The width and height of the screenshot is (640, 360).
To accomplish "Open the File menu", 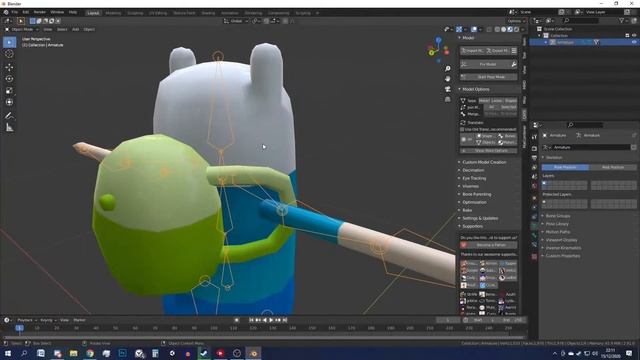I will click(x=15, y=13).
